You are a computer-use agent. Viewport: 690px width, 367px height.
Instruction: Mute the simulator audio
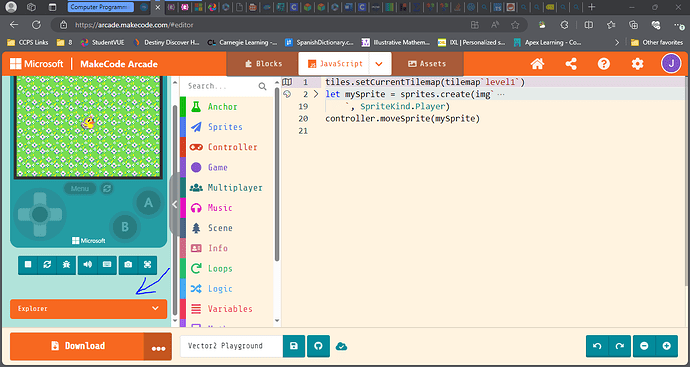pos(88,265)
